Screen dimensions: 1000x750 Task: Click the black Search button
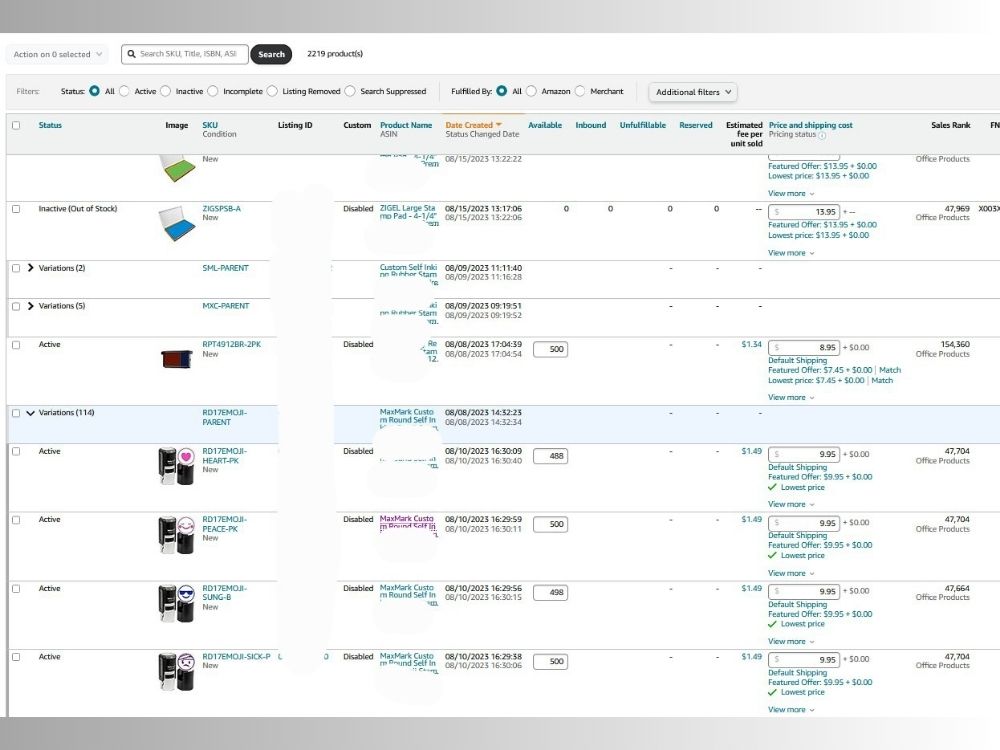click(271, 54)
